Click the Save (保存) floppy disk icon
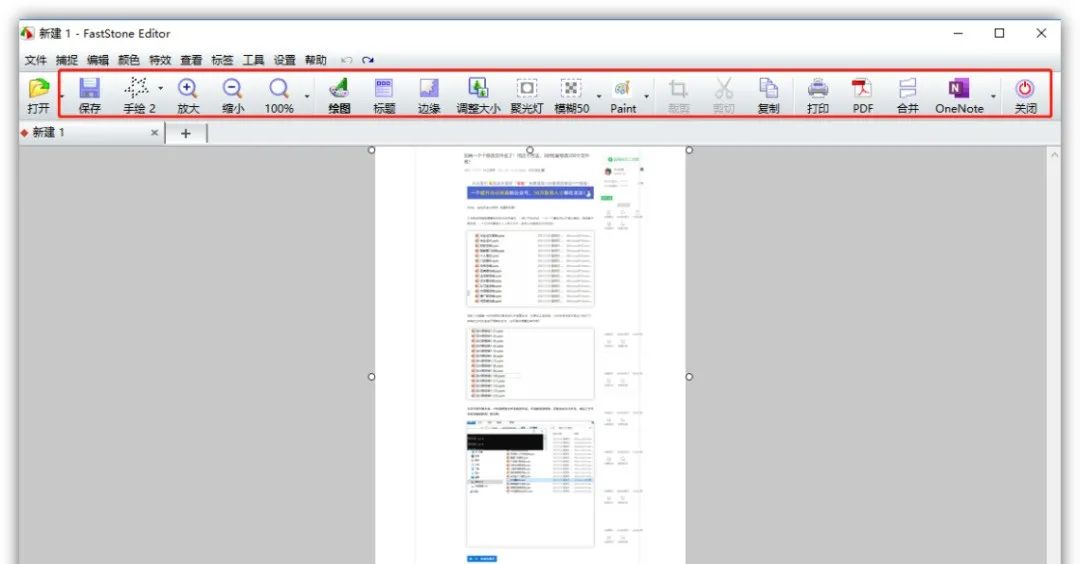This screenshot has width=1080, height=564. [x=90, y=88]
